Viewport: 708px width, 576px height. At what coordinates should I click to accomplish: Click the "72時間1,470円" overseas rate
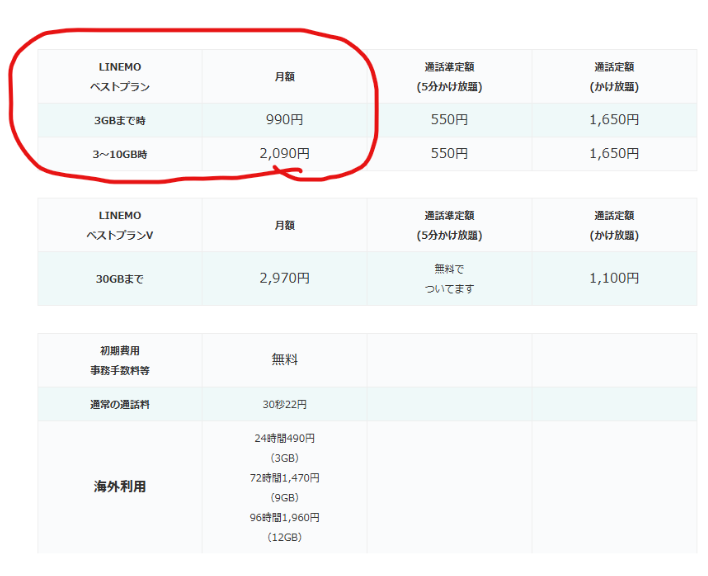[284, 478]
